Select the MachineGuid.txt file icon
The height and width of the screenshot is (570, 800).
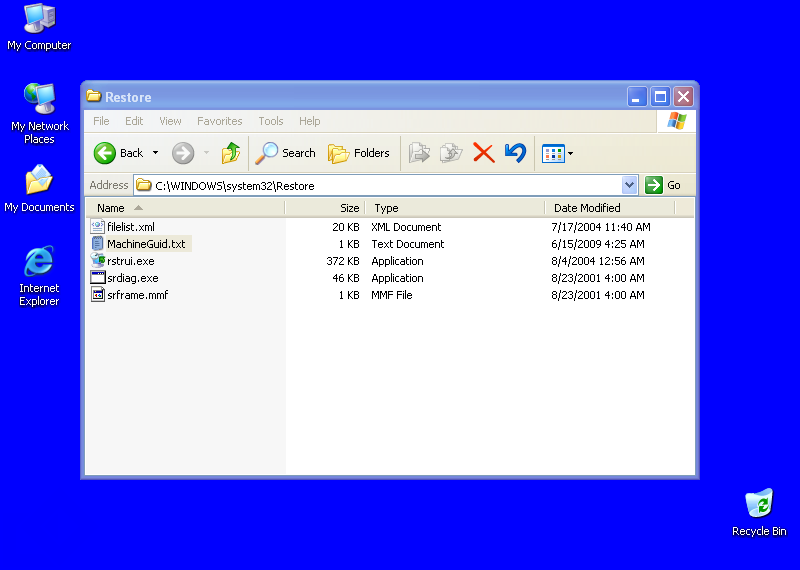pos(97,244)
